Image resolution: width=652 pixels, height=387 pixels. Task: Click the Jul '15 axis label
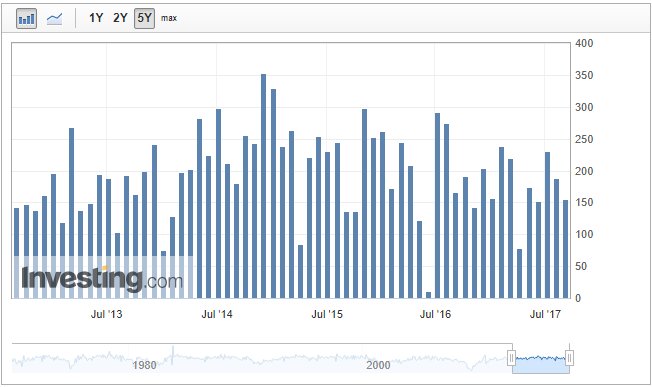327,314
